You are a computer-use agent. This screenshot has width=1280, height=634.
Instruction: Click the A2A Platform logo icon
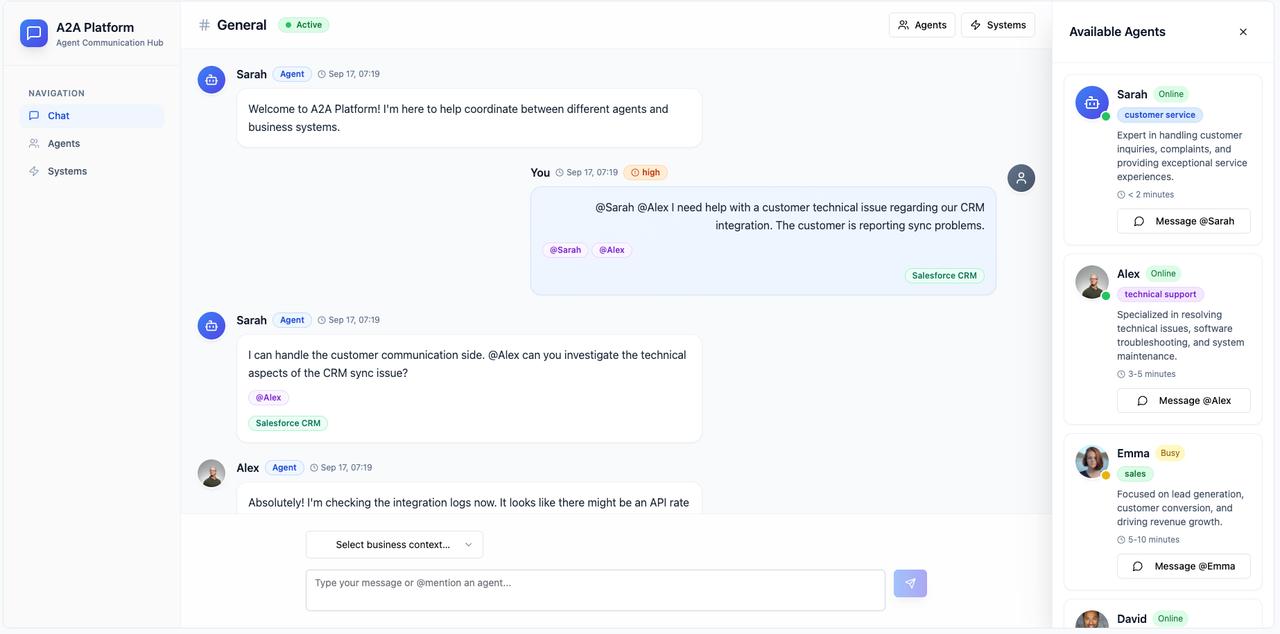pyautogui.click(x=34, y=34)
